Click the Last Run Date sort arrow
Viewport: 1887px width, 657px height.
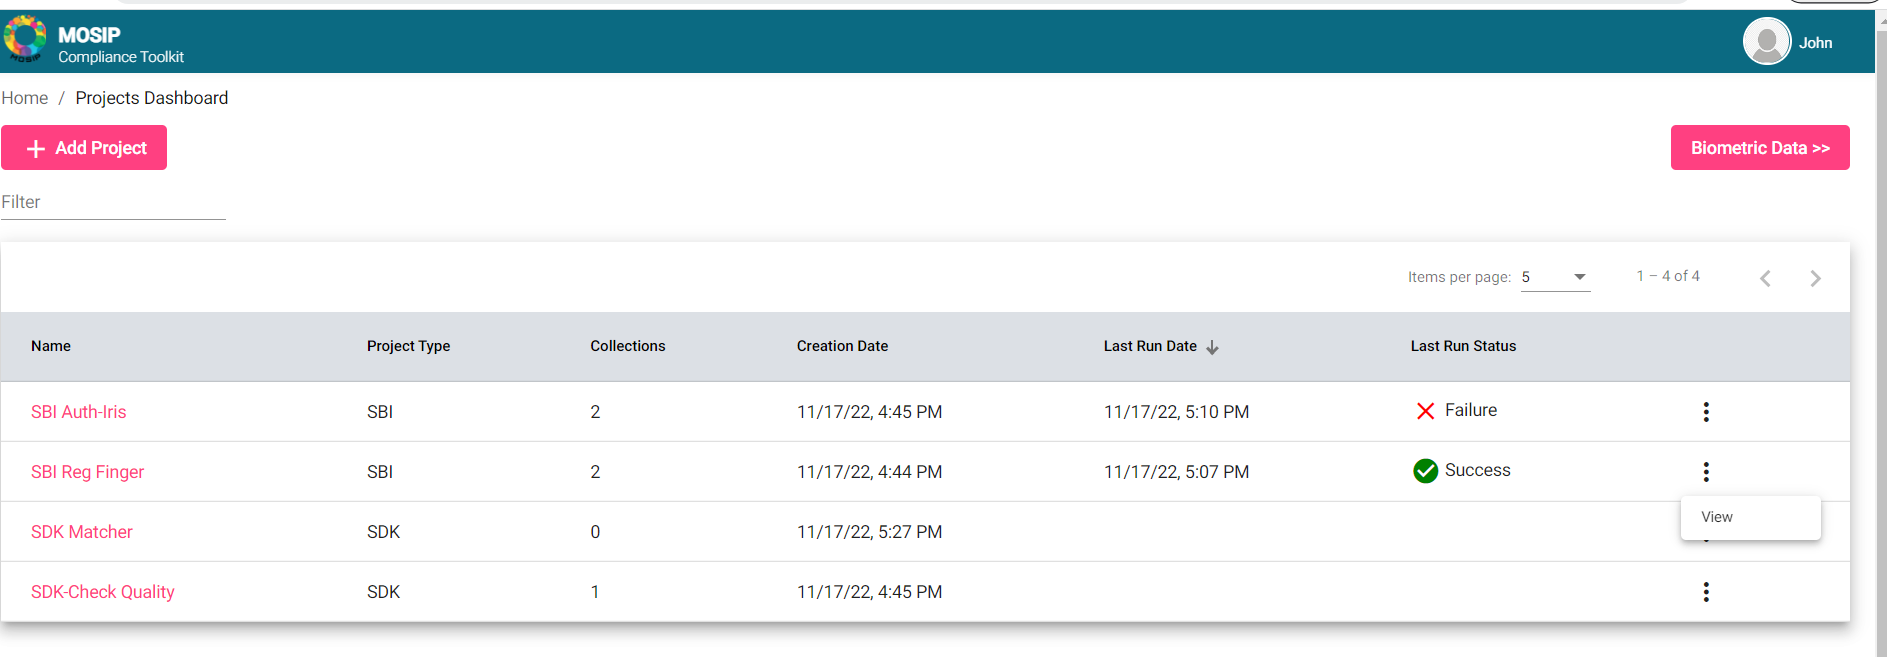(1212, 347)
